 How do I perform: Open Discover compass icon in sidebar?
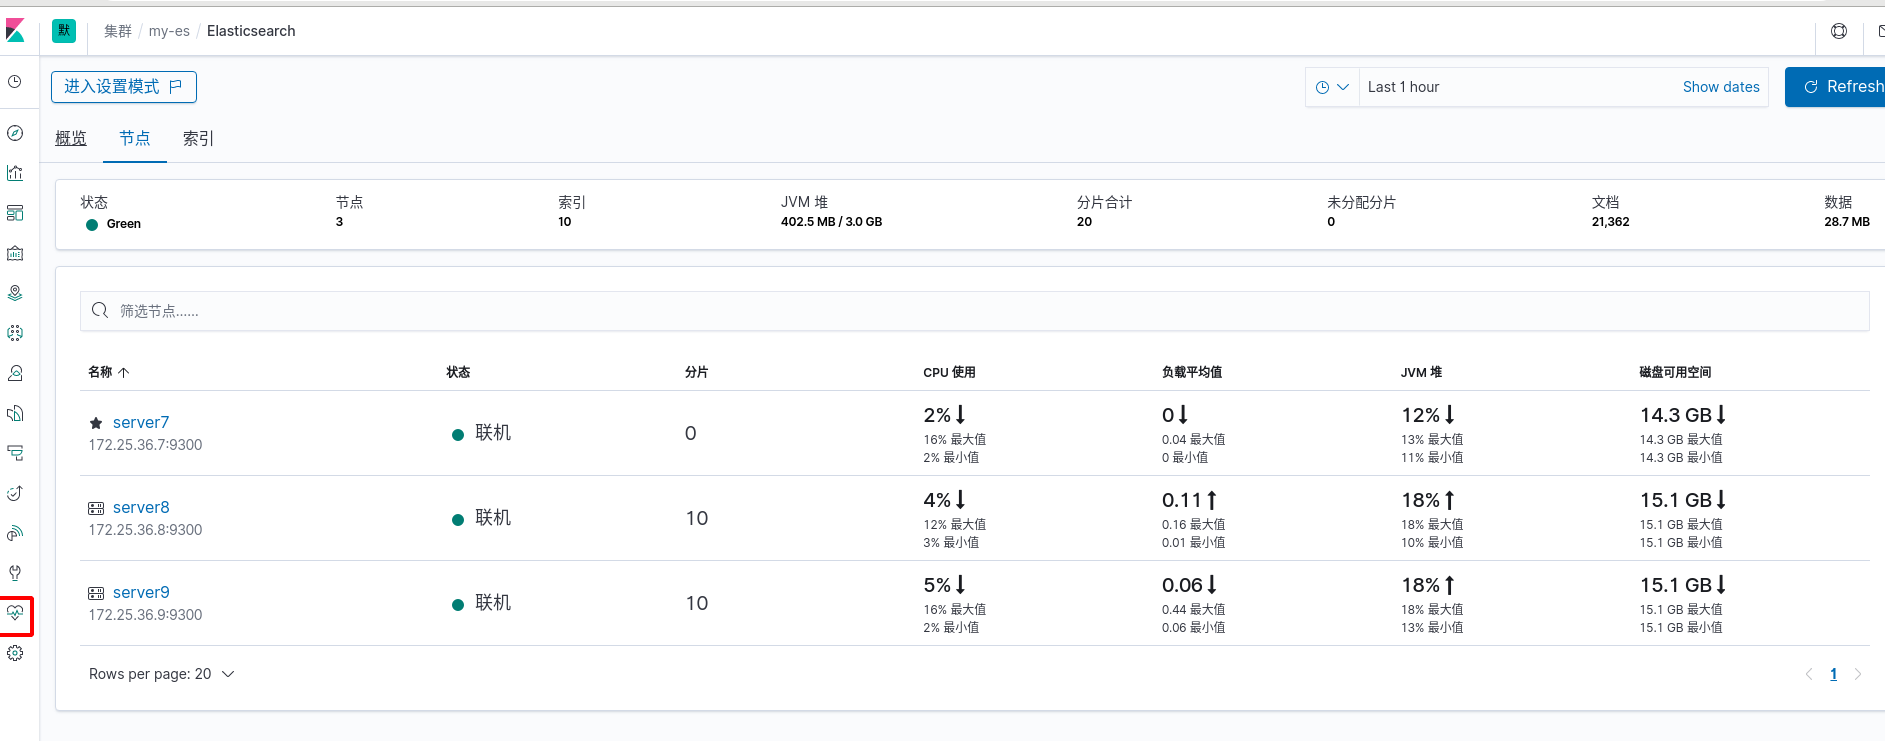15,133
